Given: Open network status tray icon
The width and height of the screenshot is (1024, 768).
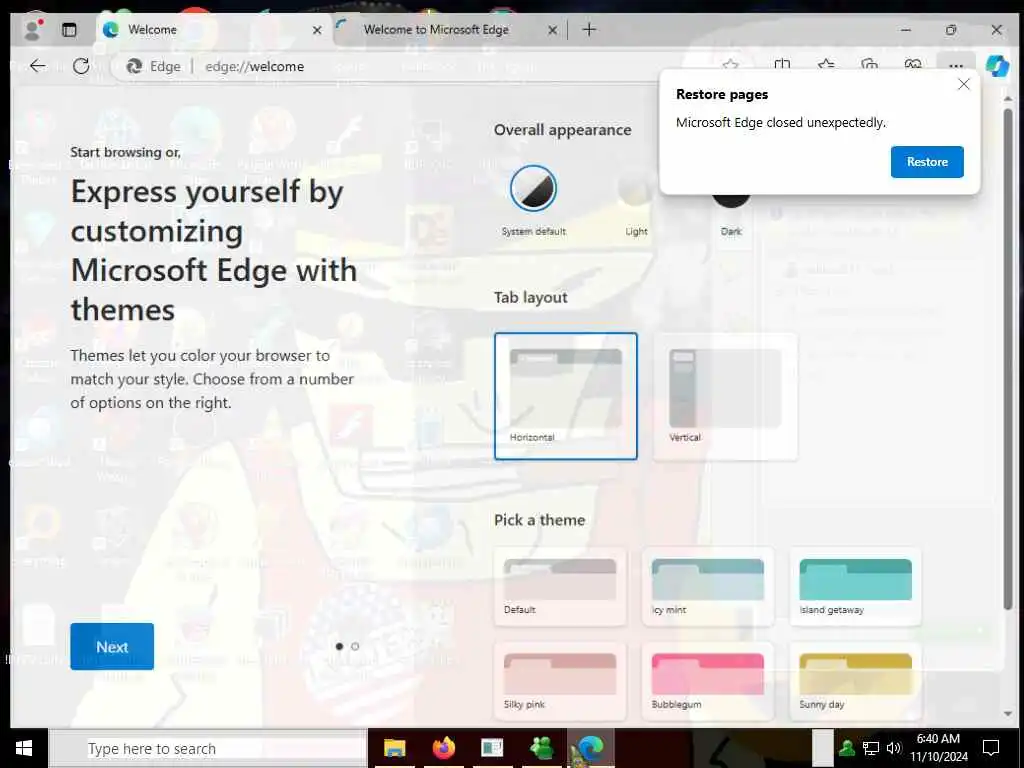Looking at the screenshot, I should tap(871, 748).
